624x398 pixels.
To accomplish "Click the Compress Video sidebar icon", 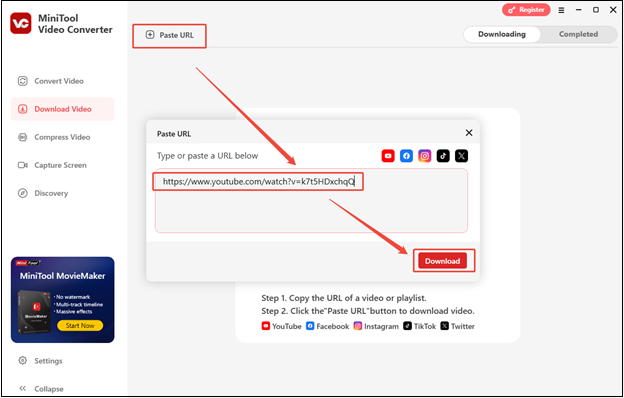I will coord(23,137).
